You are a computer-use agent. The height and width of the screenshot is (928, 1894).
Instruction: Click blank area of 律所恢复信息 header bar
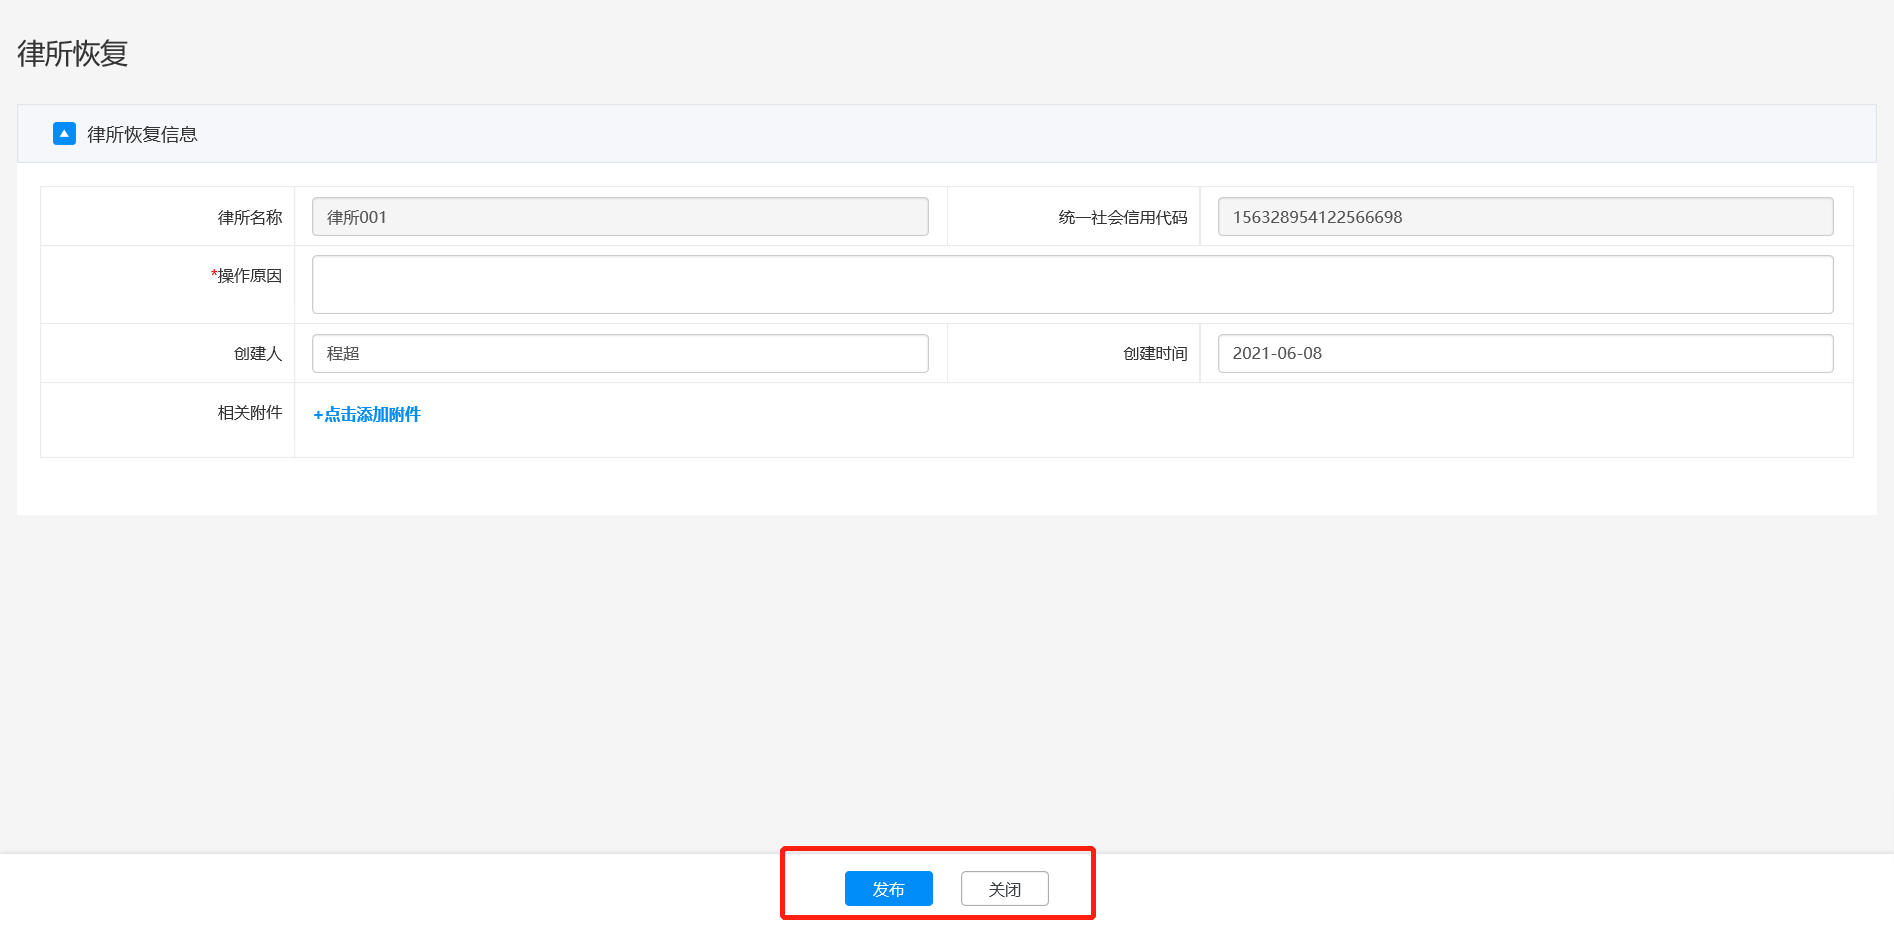click(1000, 134)
